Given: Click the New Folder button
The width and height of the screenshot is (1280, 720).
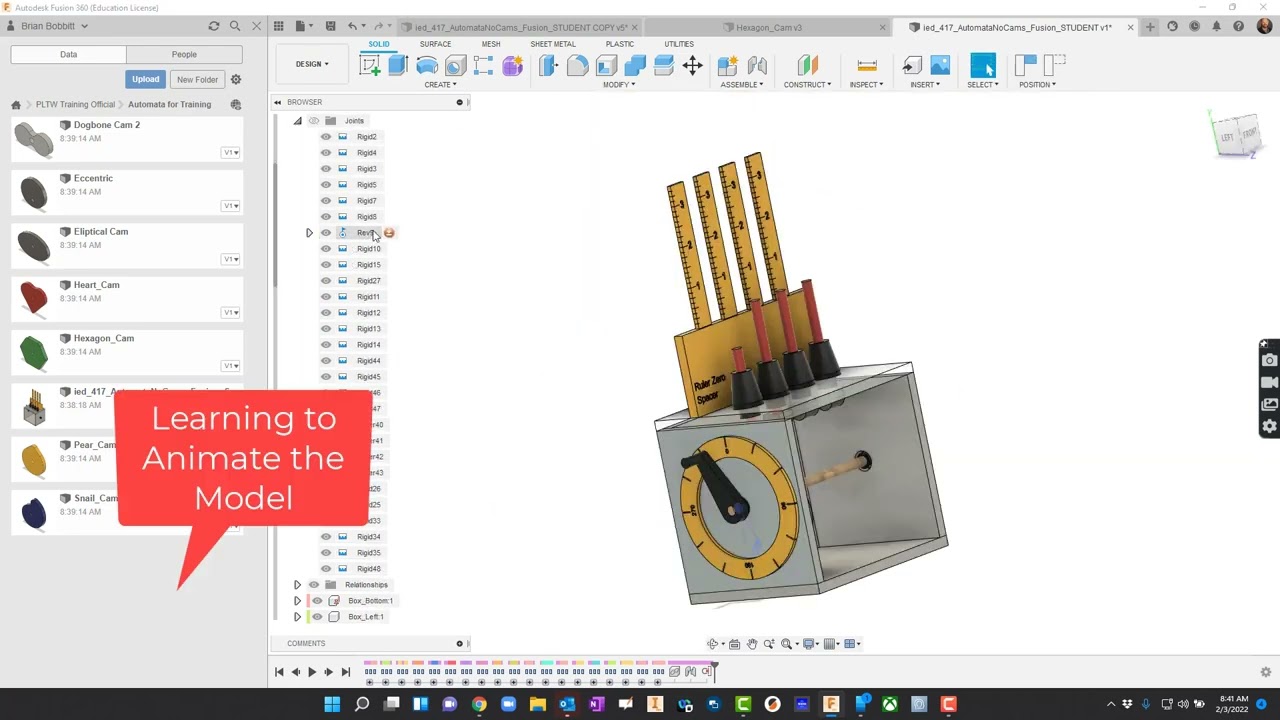Looking at the screenshot, I should point(197,79).
